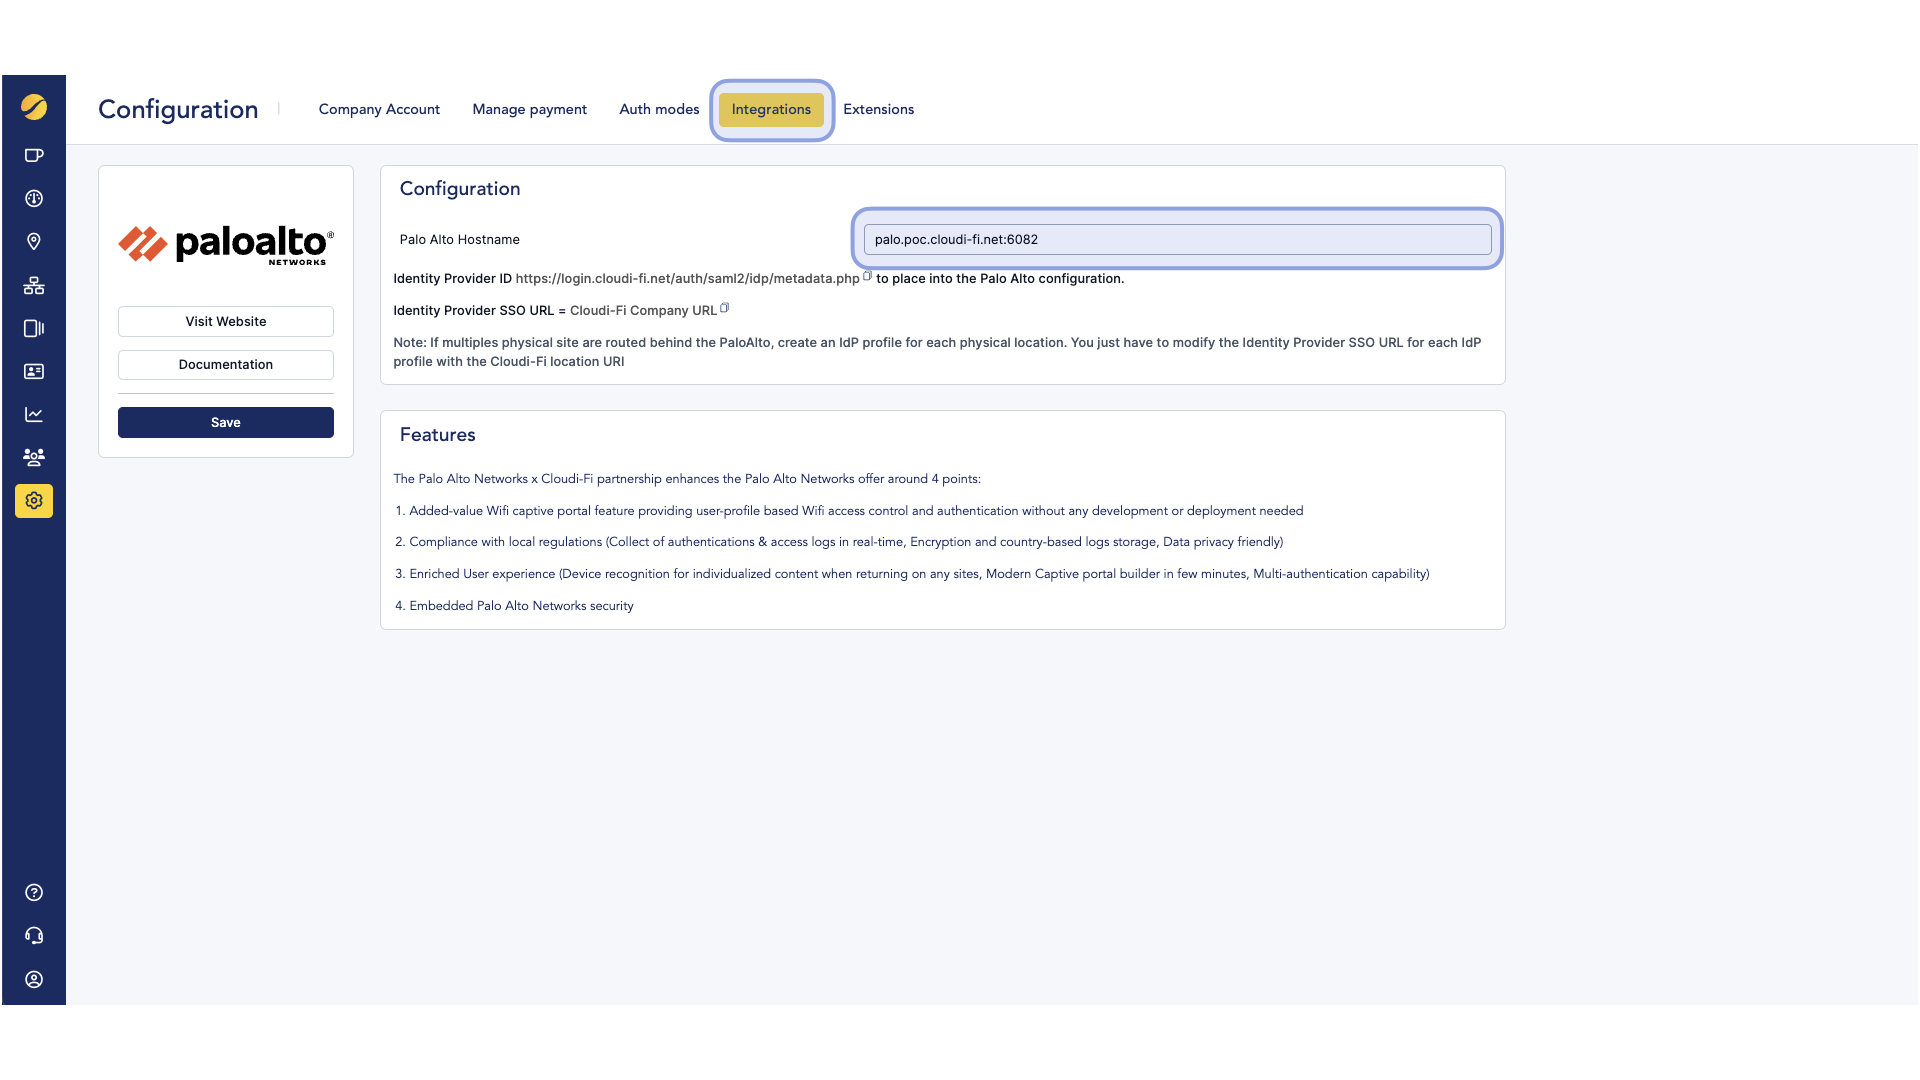This screenshot has height=1080, width=1920.
Task: Select the highlighted settings gear icon
Action: (34, 501)
